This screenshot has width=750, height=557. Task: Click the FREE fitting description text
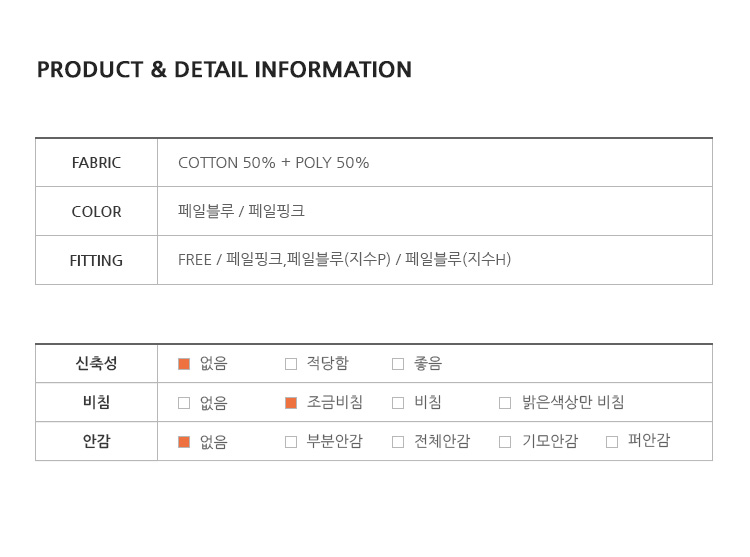click(344, 259)
